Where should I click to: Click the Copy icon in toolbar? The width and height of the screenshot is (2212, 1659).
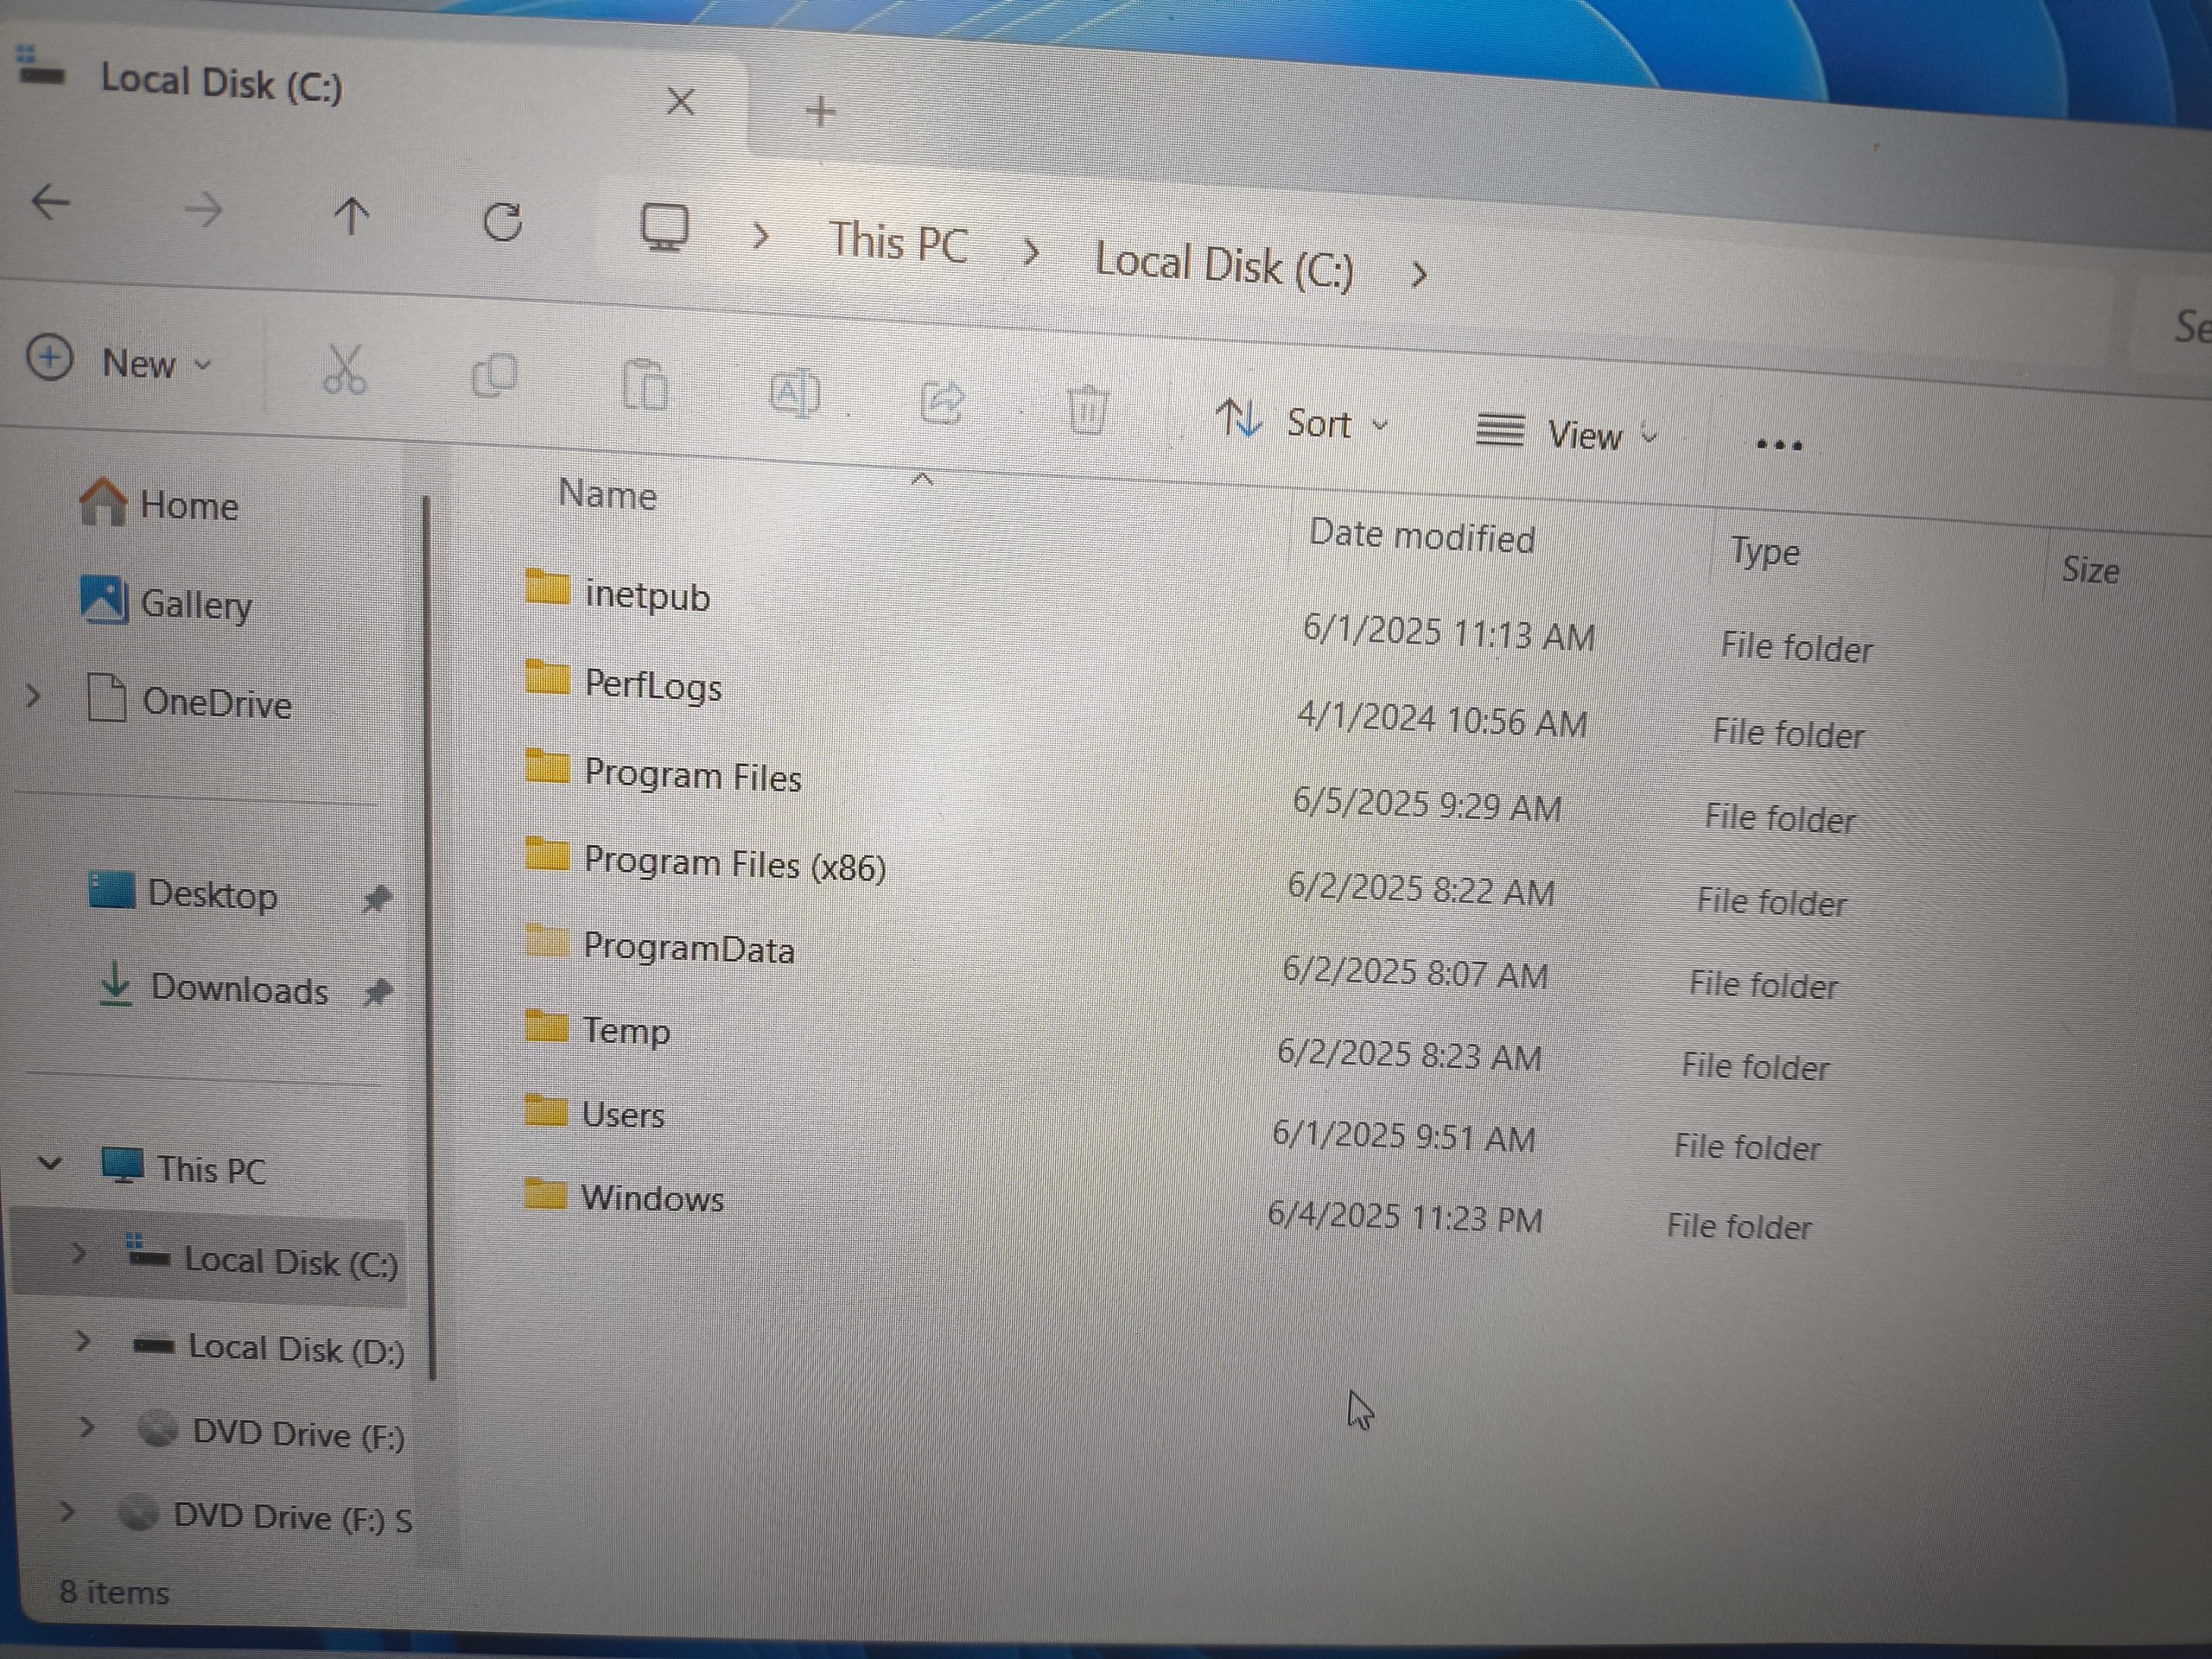(494, 377)
